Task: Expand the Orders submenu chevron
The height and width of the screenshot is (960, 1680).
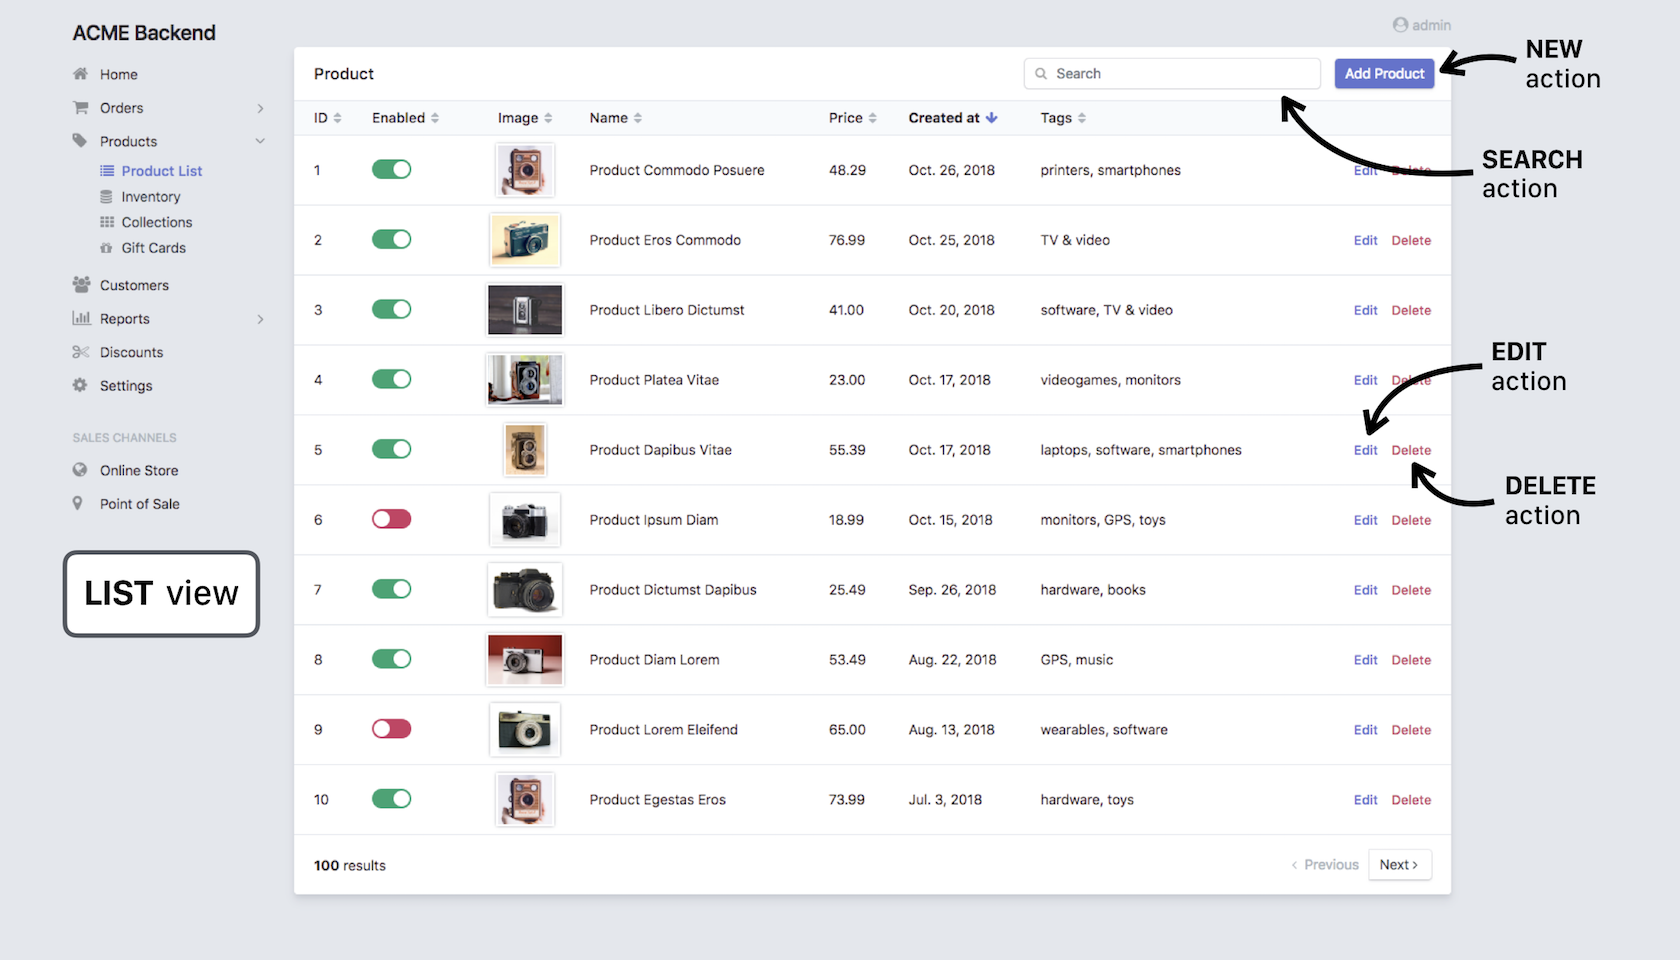Action: (x=260, y=108)
